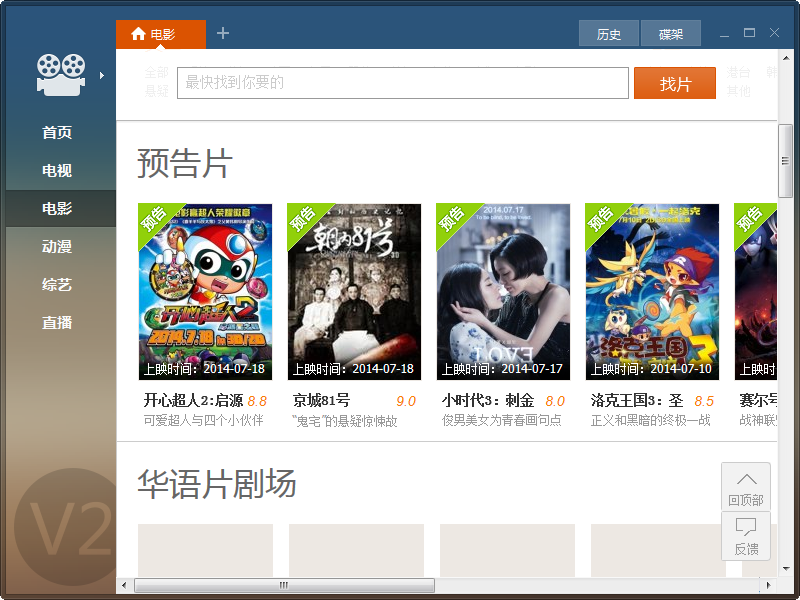Image resolution: width=800 pixels, height=600 pixels.
Task: Open the 反馈 feedback button
Action: click(746, 536)
